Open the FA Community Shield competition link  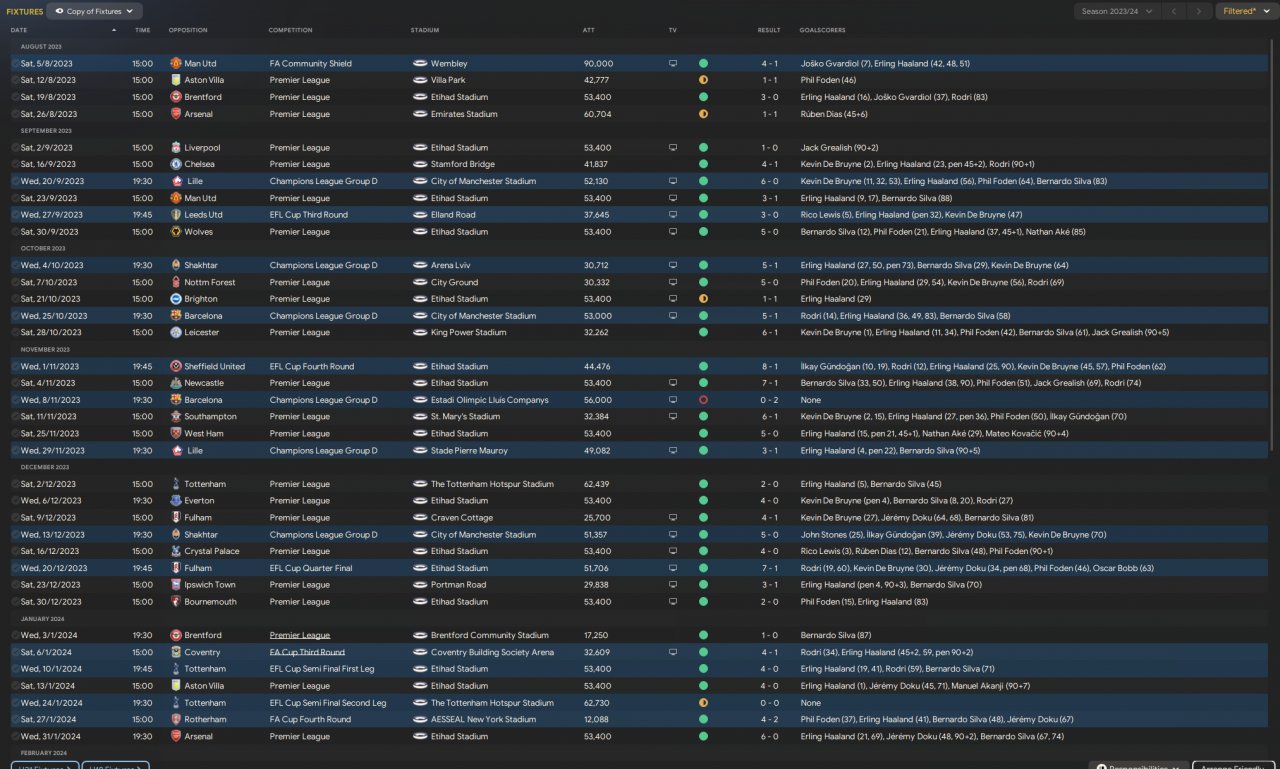coord(311,63)
